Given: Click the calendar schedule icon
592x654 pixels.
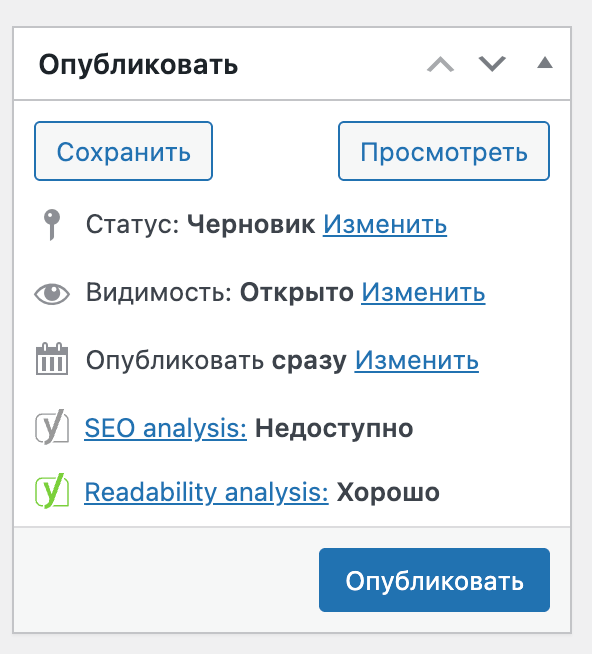Looking at the screenshot, I should (x=52, y=359).
